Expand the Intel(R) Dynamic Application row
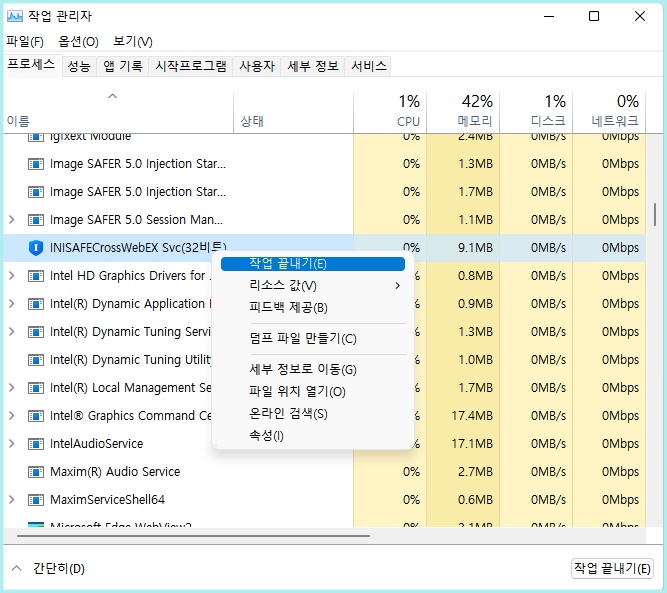 point(12,304)
